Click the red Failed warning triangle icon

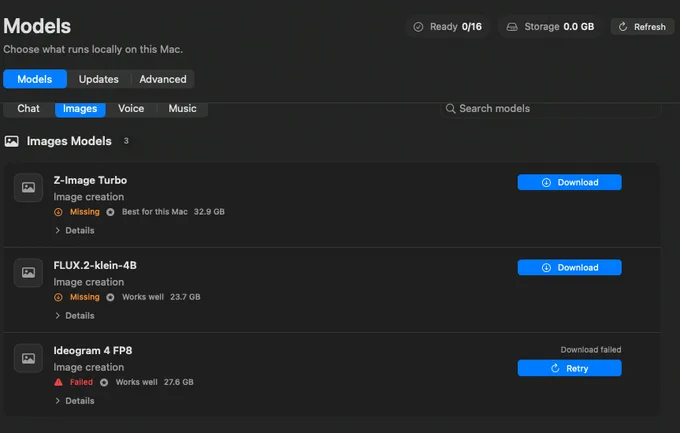point(58,382)
